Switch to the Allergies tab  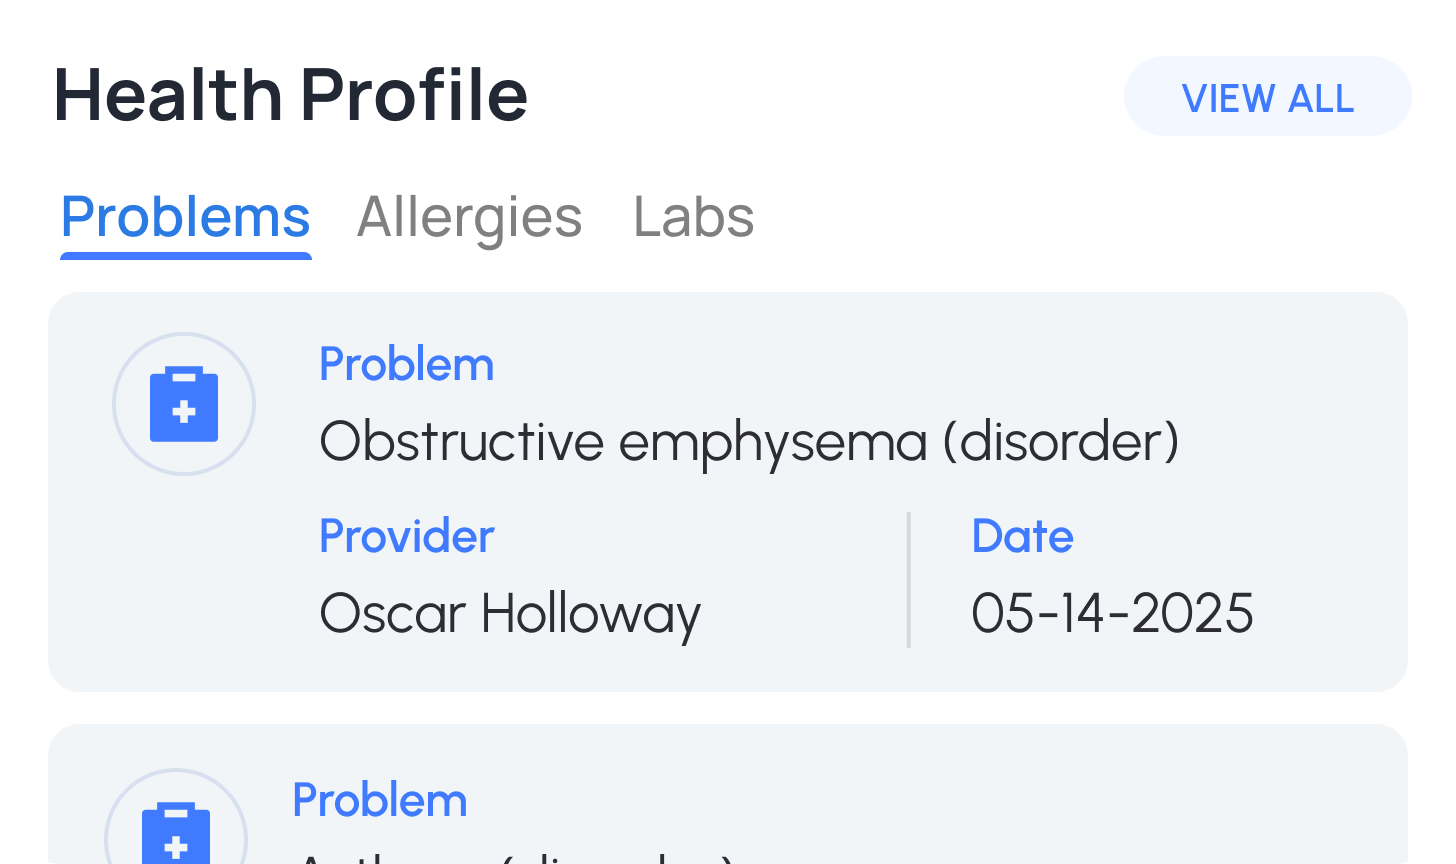(x=469, y=217)
